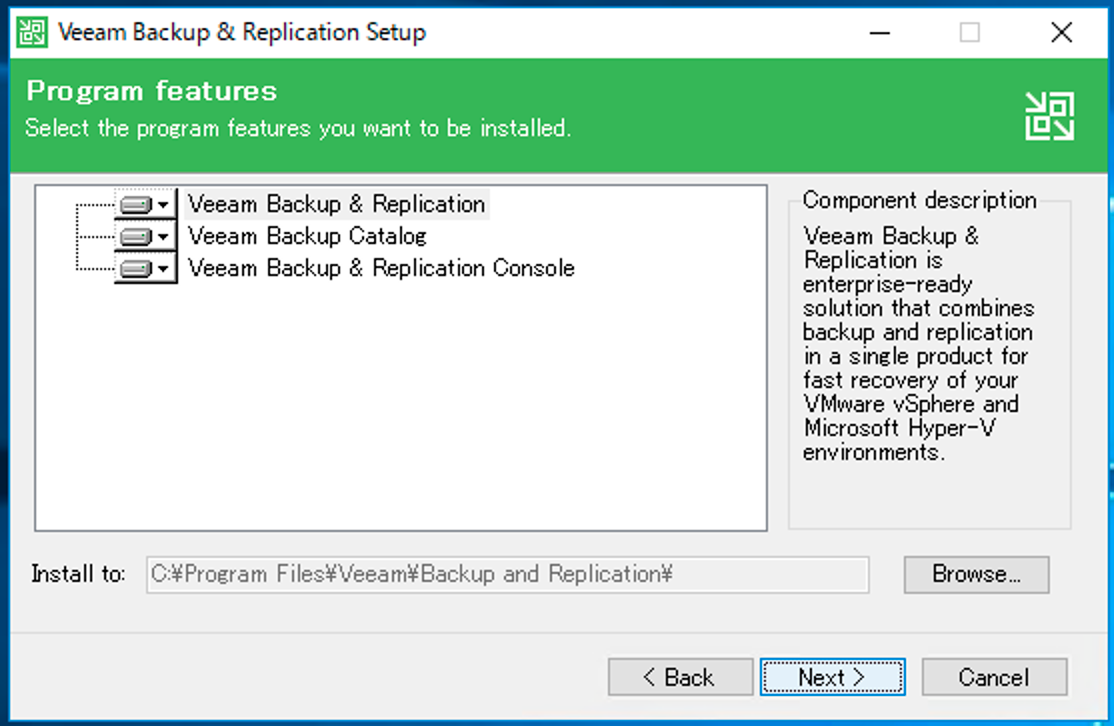Viewport: 1114px width, 726px height.
Task: Cancel the Veeam setup wizard
Action: [x=994, y=677]
